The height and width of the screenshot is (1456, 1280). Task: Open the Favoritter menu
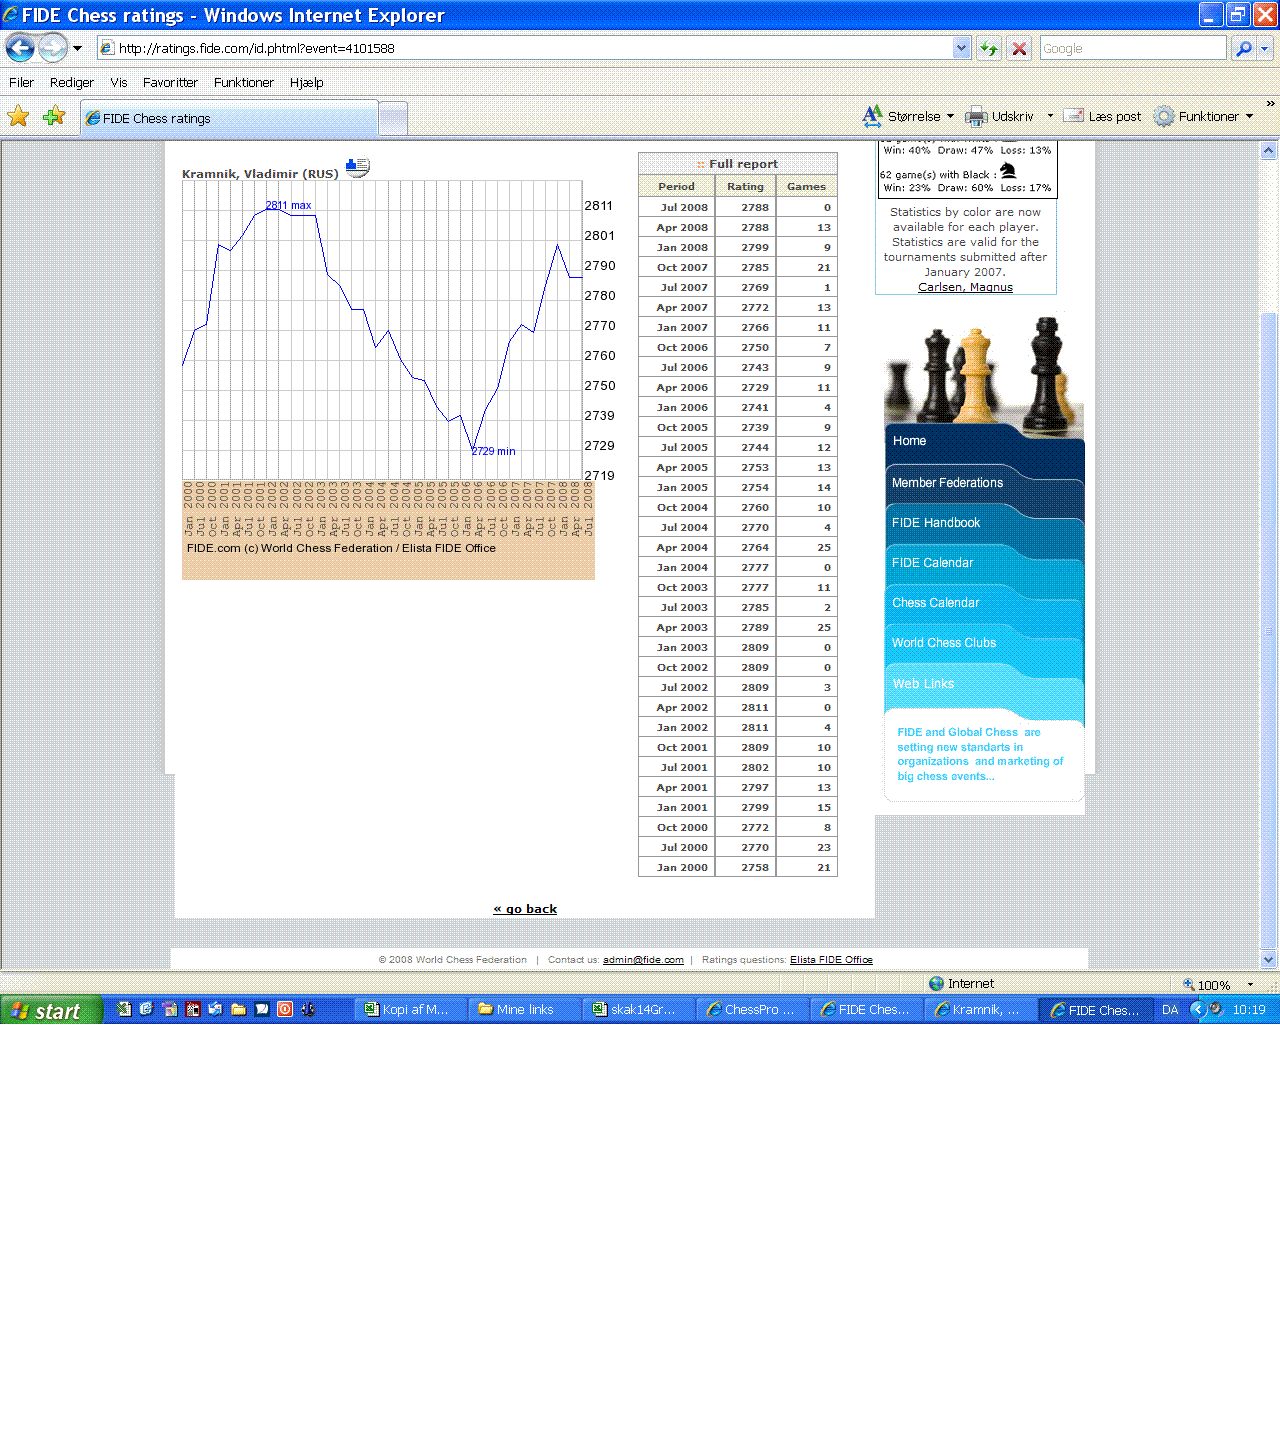[x=170, y=82]
